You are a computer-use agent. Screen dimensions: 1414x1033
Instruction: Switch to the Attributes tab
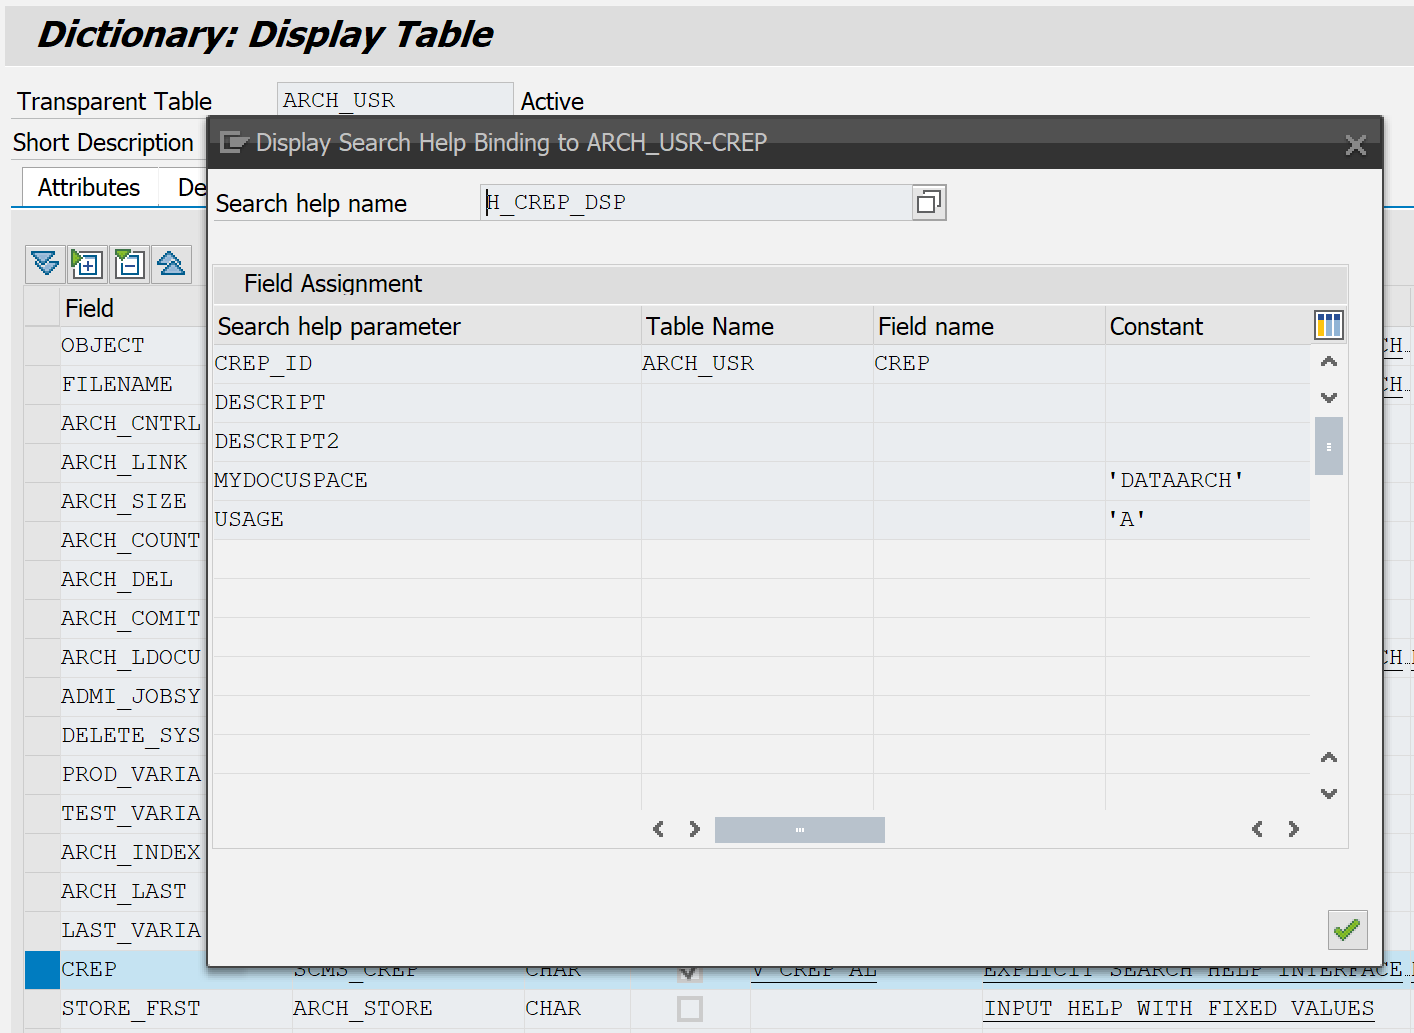coord(89,188)
